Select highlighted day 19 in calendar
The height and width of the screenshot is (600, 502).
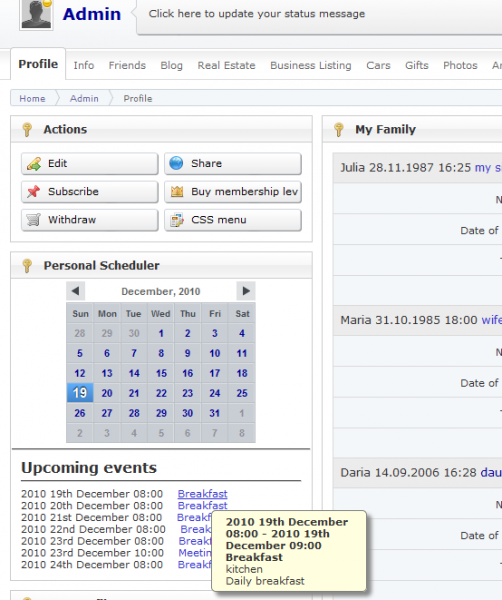click(x=80, y=393)
